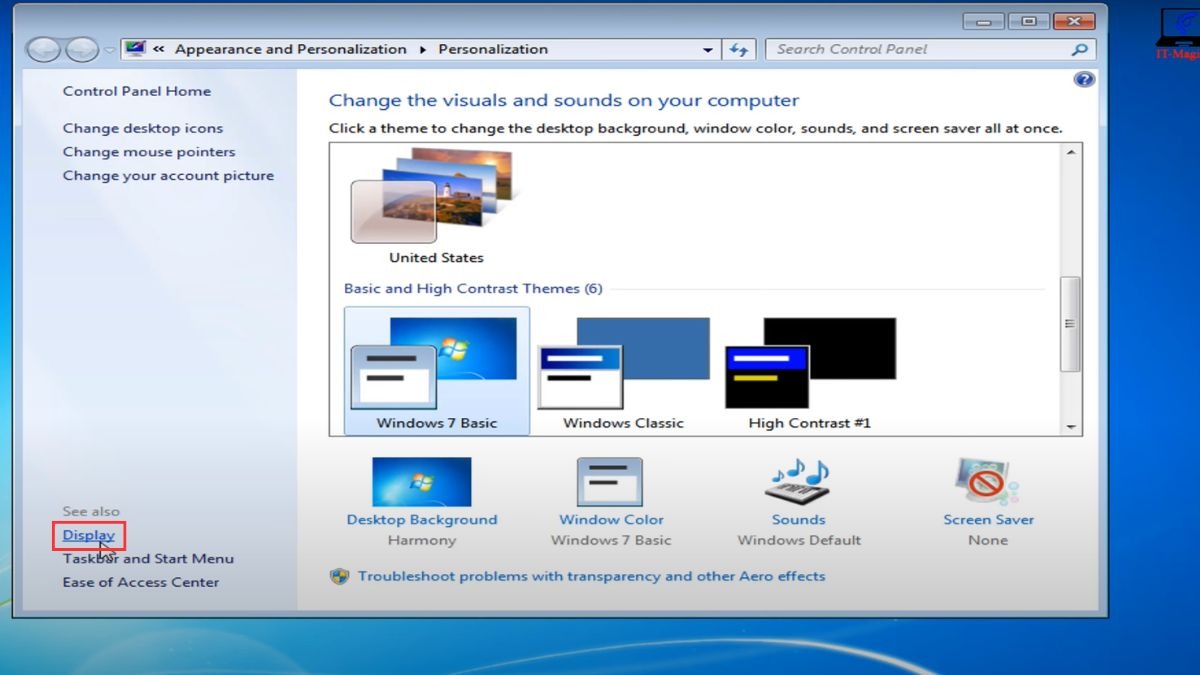Click the theme list scroll down arrow

click(1071, 426)
